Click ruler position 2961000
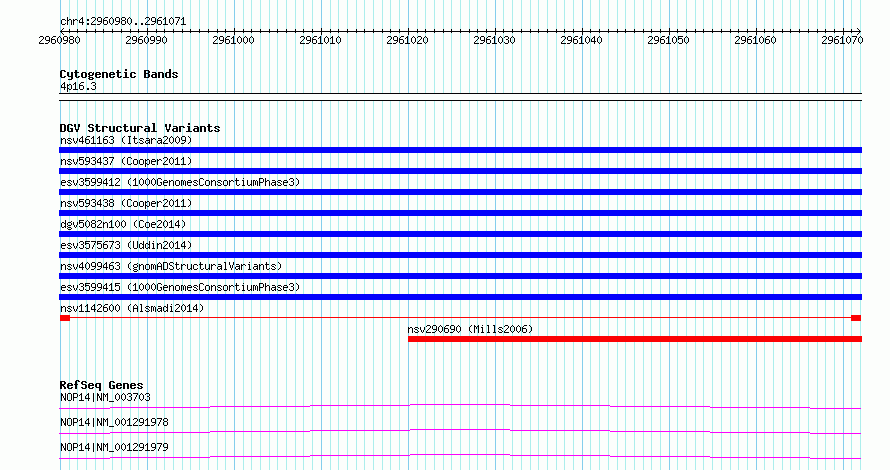This screenshot has width=890, height=470. [233, 40]
